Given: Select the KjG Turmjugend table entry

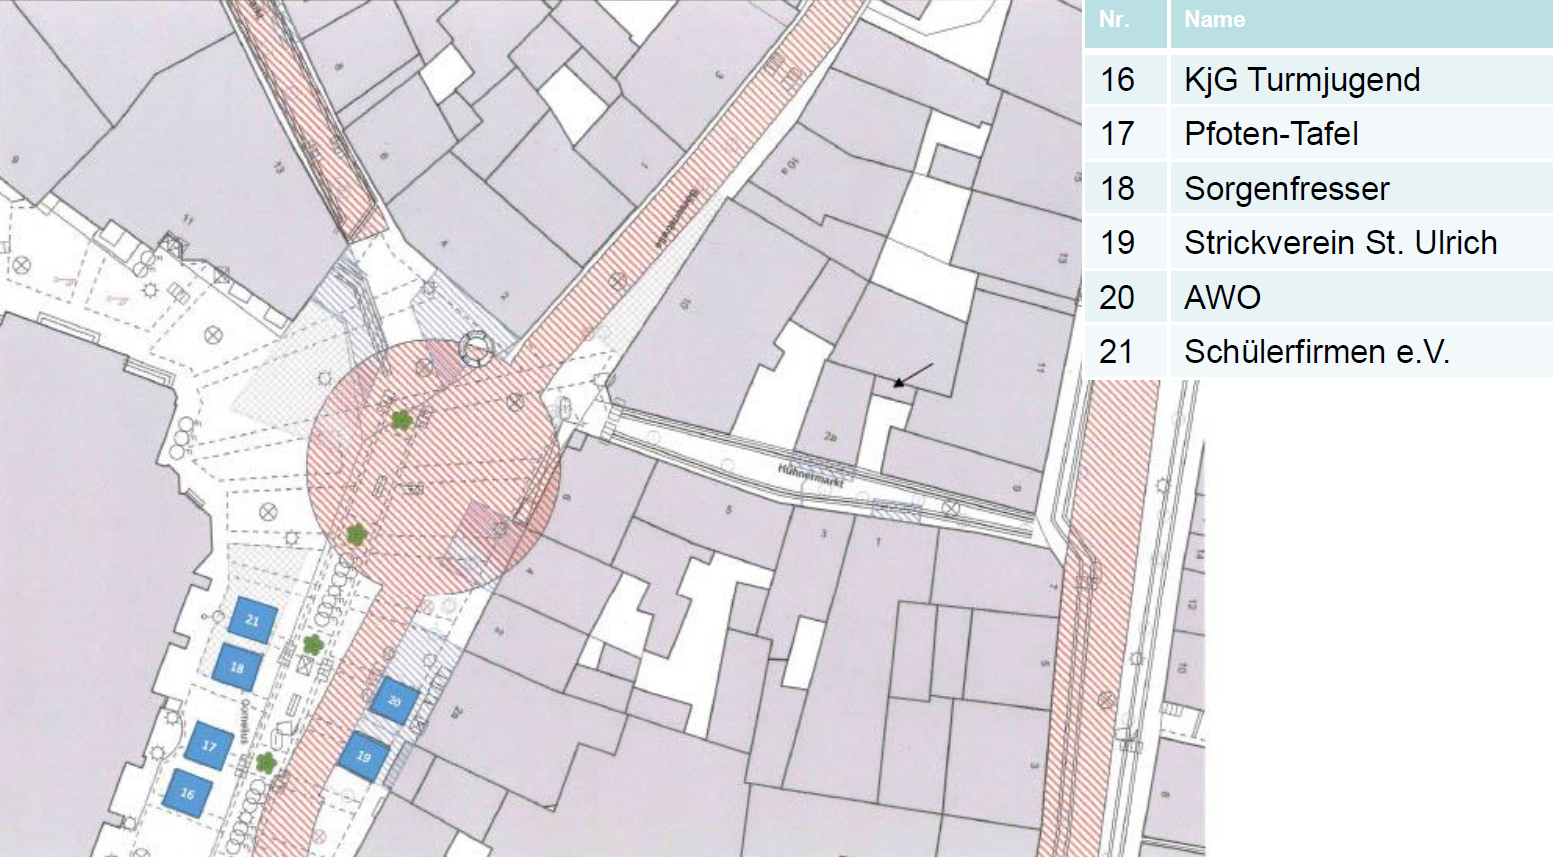Looking at the screenshot, I should [1301, 80].
